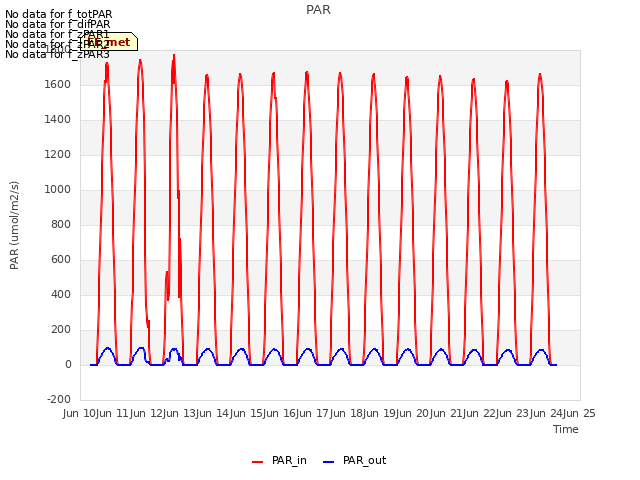This screenshot has height=480, width=640.
Task: Click the PAR_out legend entry
Action: [x=354, y=461]
